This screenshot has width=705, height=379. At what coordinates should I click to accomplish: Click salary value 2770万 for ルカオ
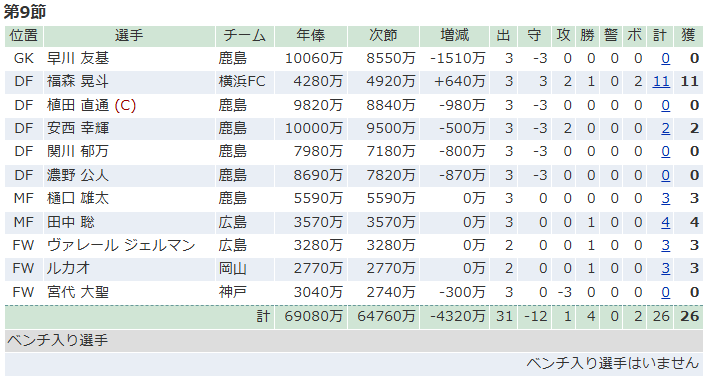[x=318, y=268]
